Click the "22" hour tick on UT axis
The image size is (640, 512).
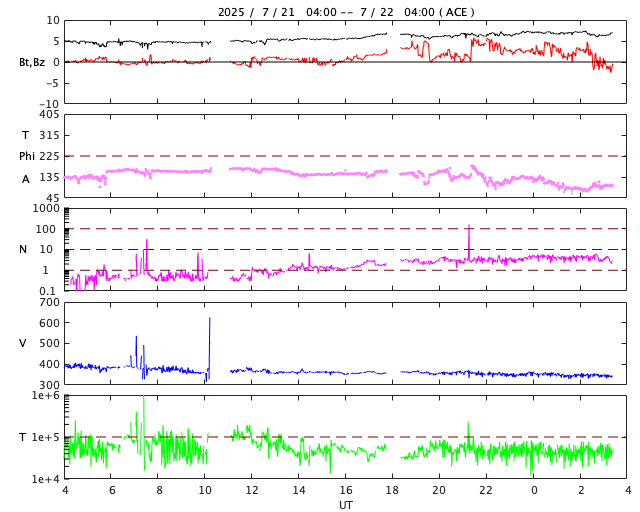coord(486,490)
